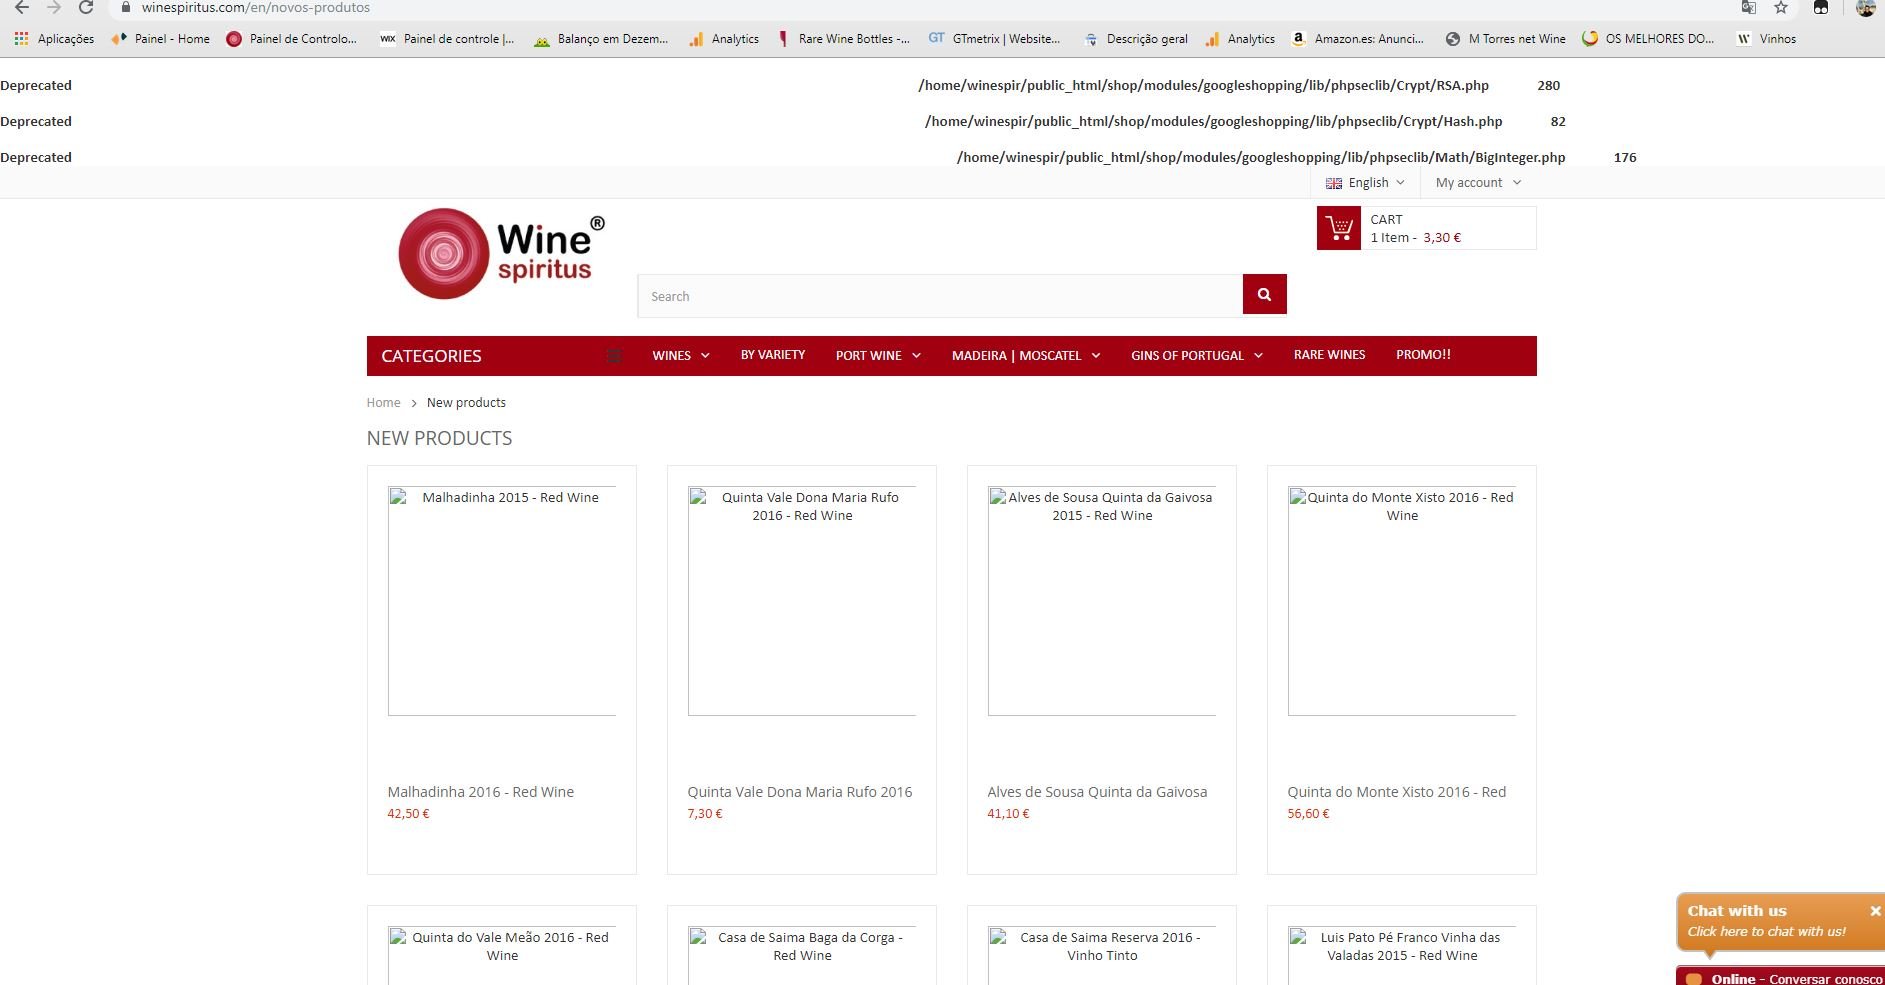Open the GTmetrix bookmark
Screen dimensions: 1885x985
pos(994,39)
